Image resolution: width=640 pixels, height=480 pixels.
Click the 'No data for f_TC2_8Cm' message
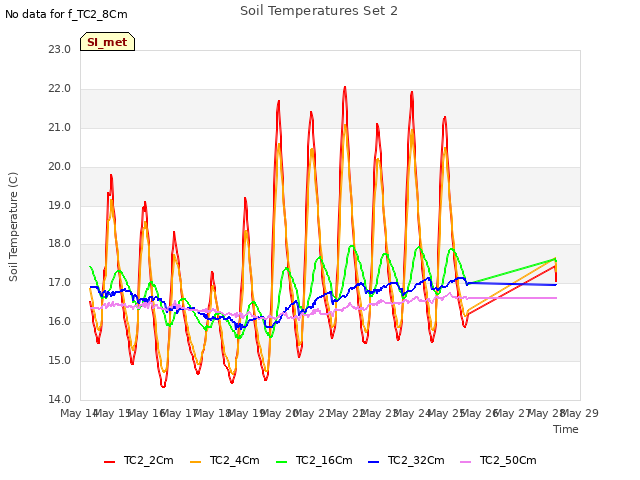tap(66, 14)
